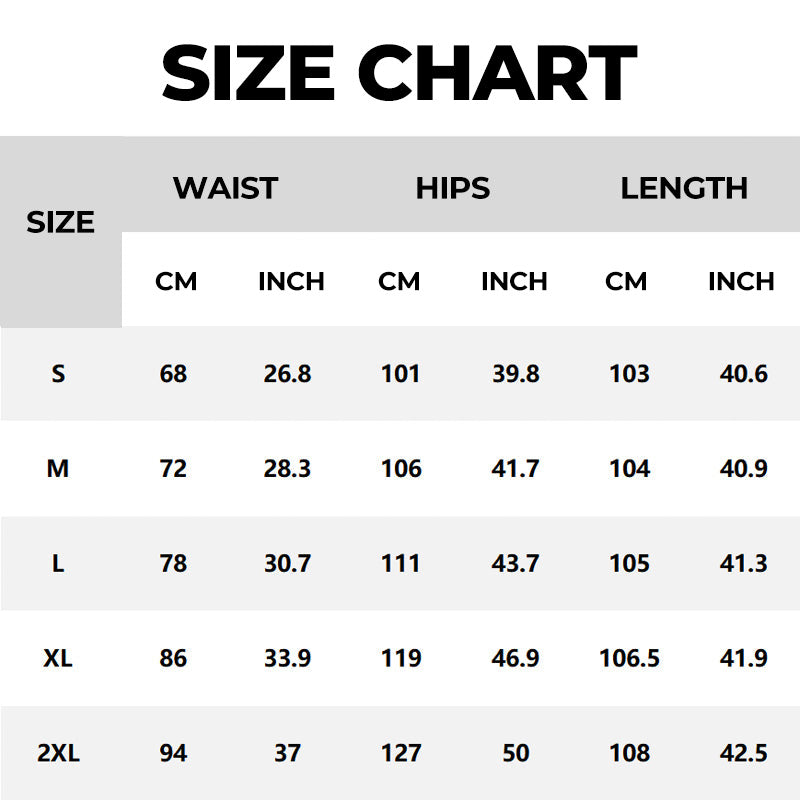The height and width of the screenshot is (800, 800).
Task: Click the 50 hips inch value
Action: 516,753
